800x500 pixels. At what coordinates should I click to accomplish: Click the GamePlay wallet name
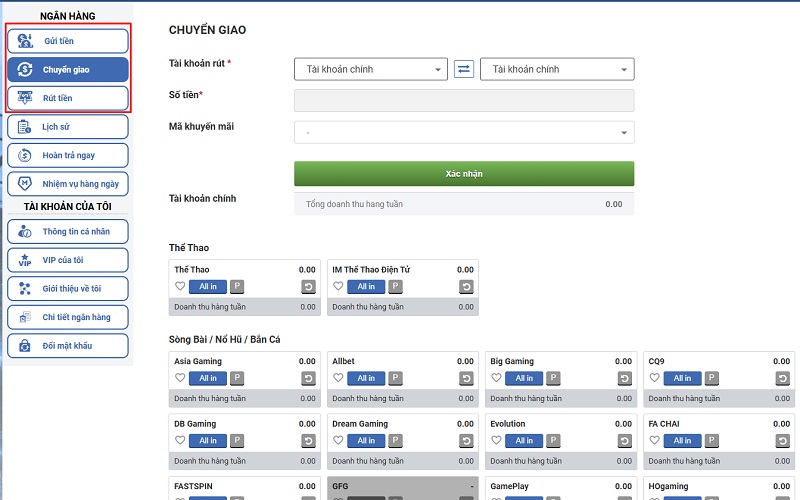(509, 486)
